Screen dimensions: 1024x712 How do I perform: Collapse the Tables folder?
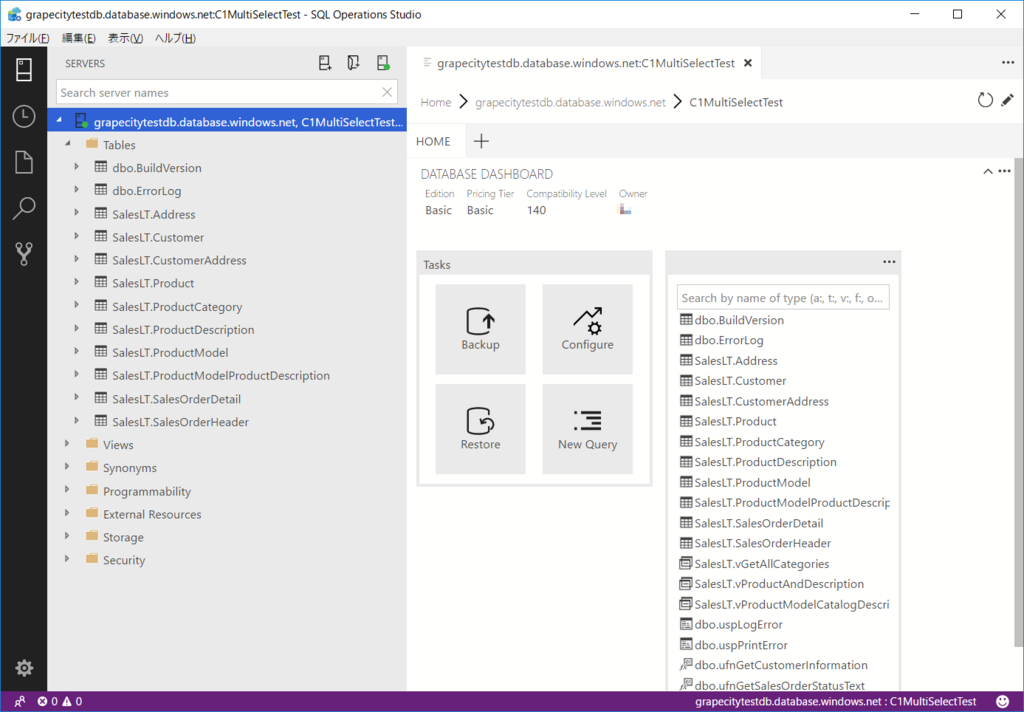[68, 143]
